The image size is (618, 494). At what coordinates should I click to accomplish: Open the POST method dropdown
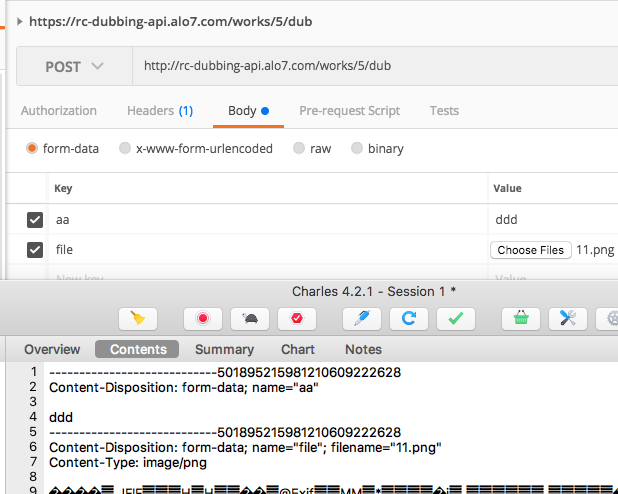coord(74,66)
